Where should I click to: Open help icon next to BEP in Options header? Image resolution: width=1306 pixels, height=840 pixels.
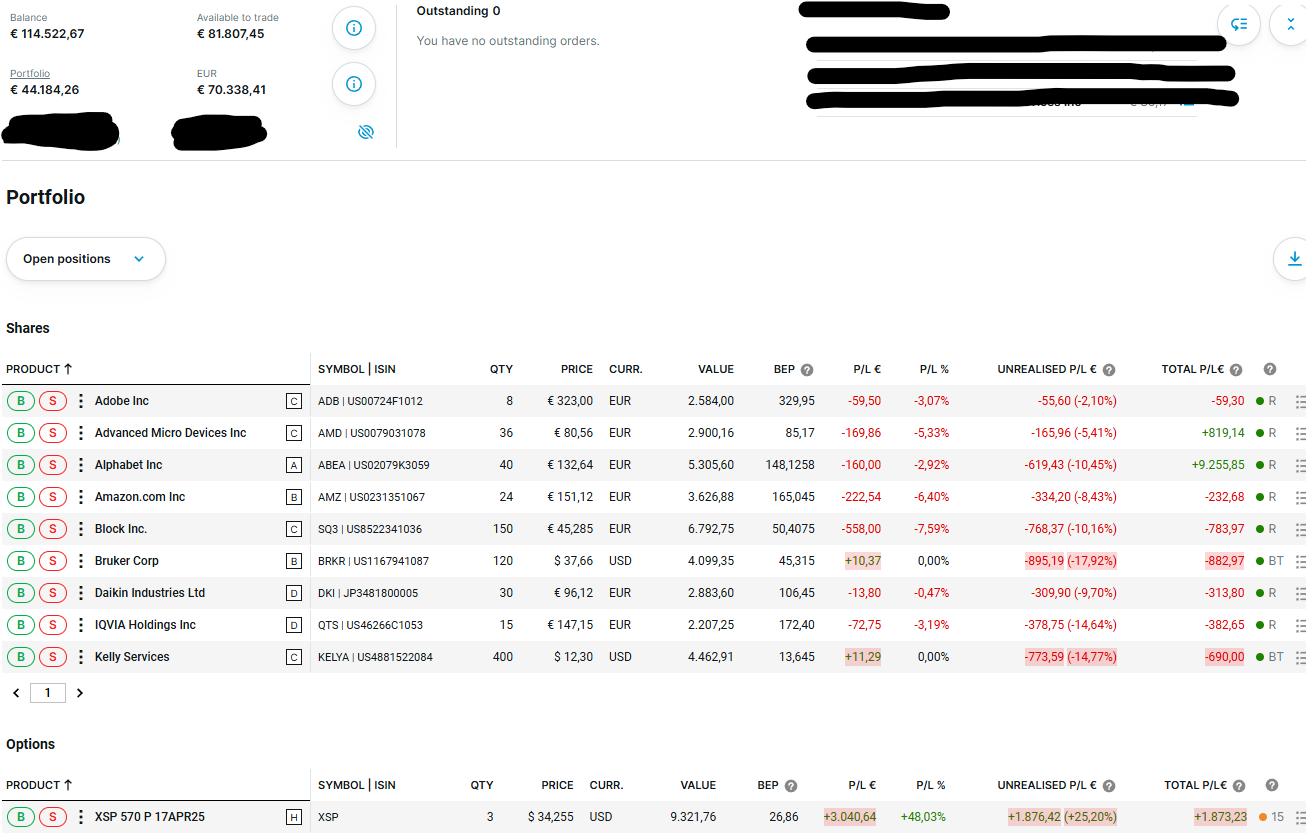[x=791, y=786]
